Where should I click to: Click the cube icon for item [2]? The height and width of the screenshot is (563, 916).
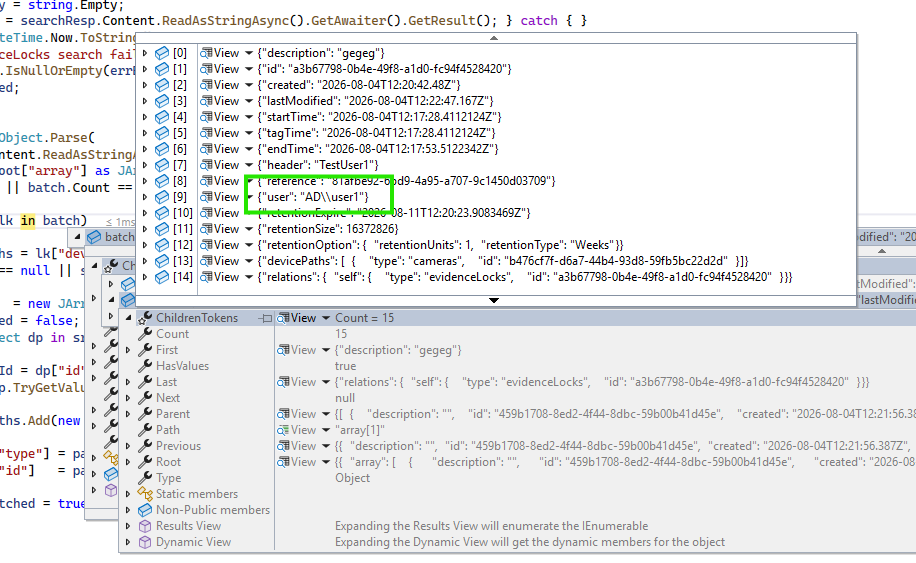click(x=162, y=85)
